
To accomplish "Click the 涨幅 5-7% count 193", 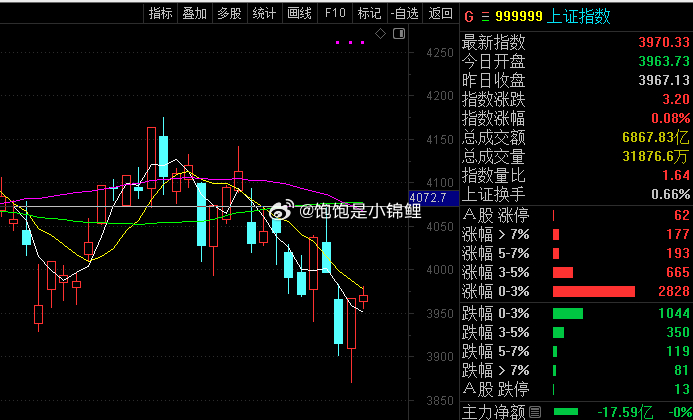I will coord(678,253).
